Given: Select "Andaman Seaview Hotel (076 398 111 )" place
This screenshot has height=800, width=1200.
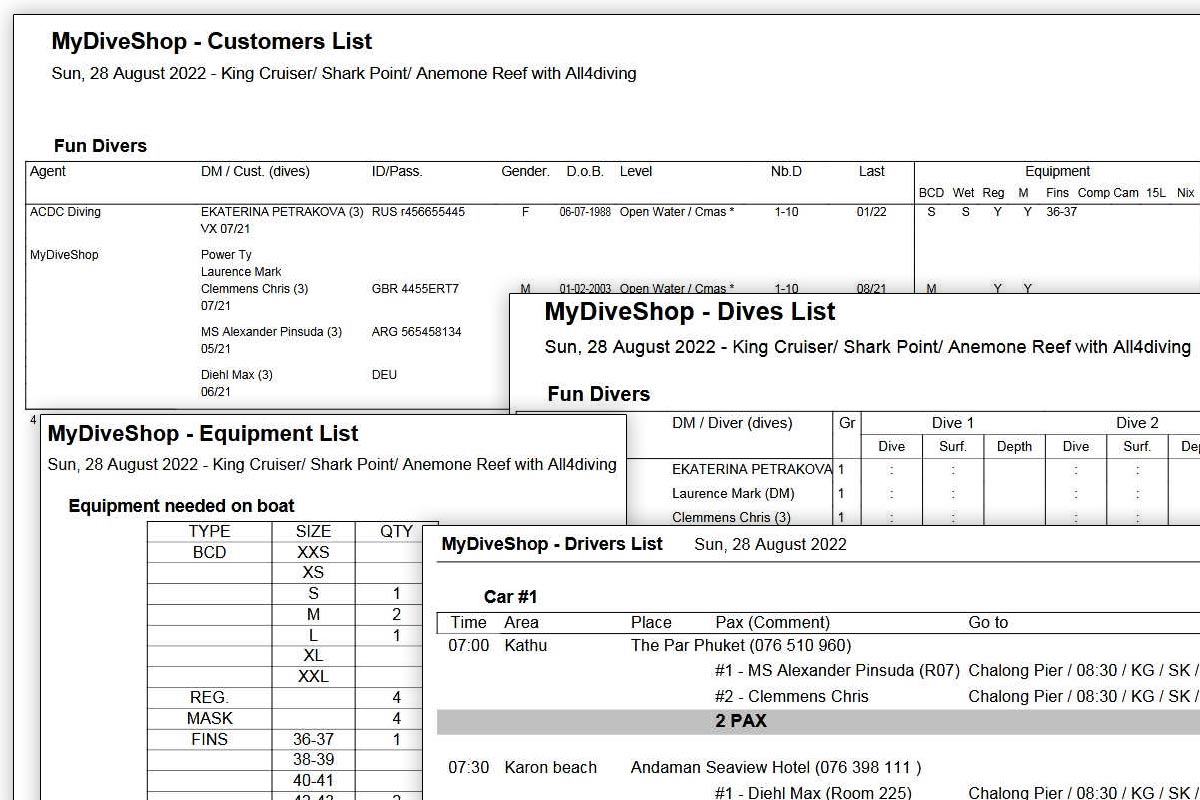Looking at the screenshot, I should [x=776, y=768].
